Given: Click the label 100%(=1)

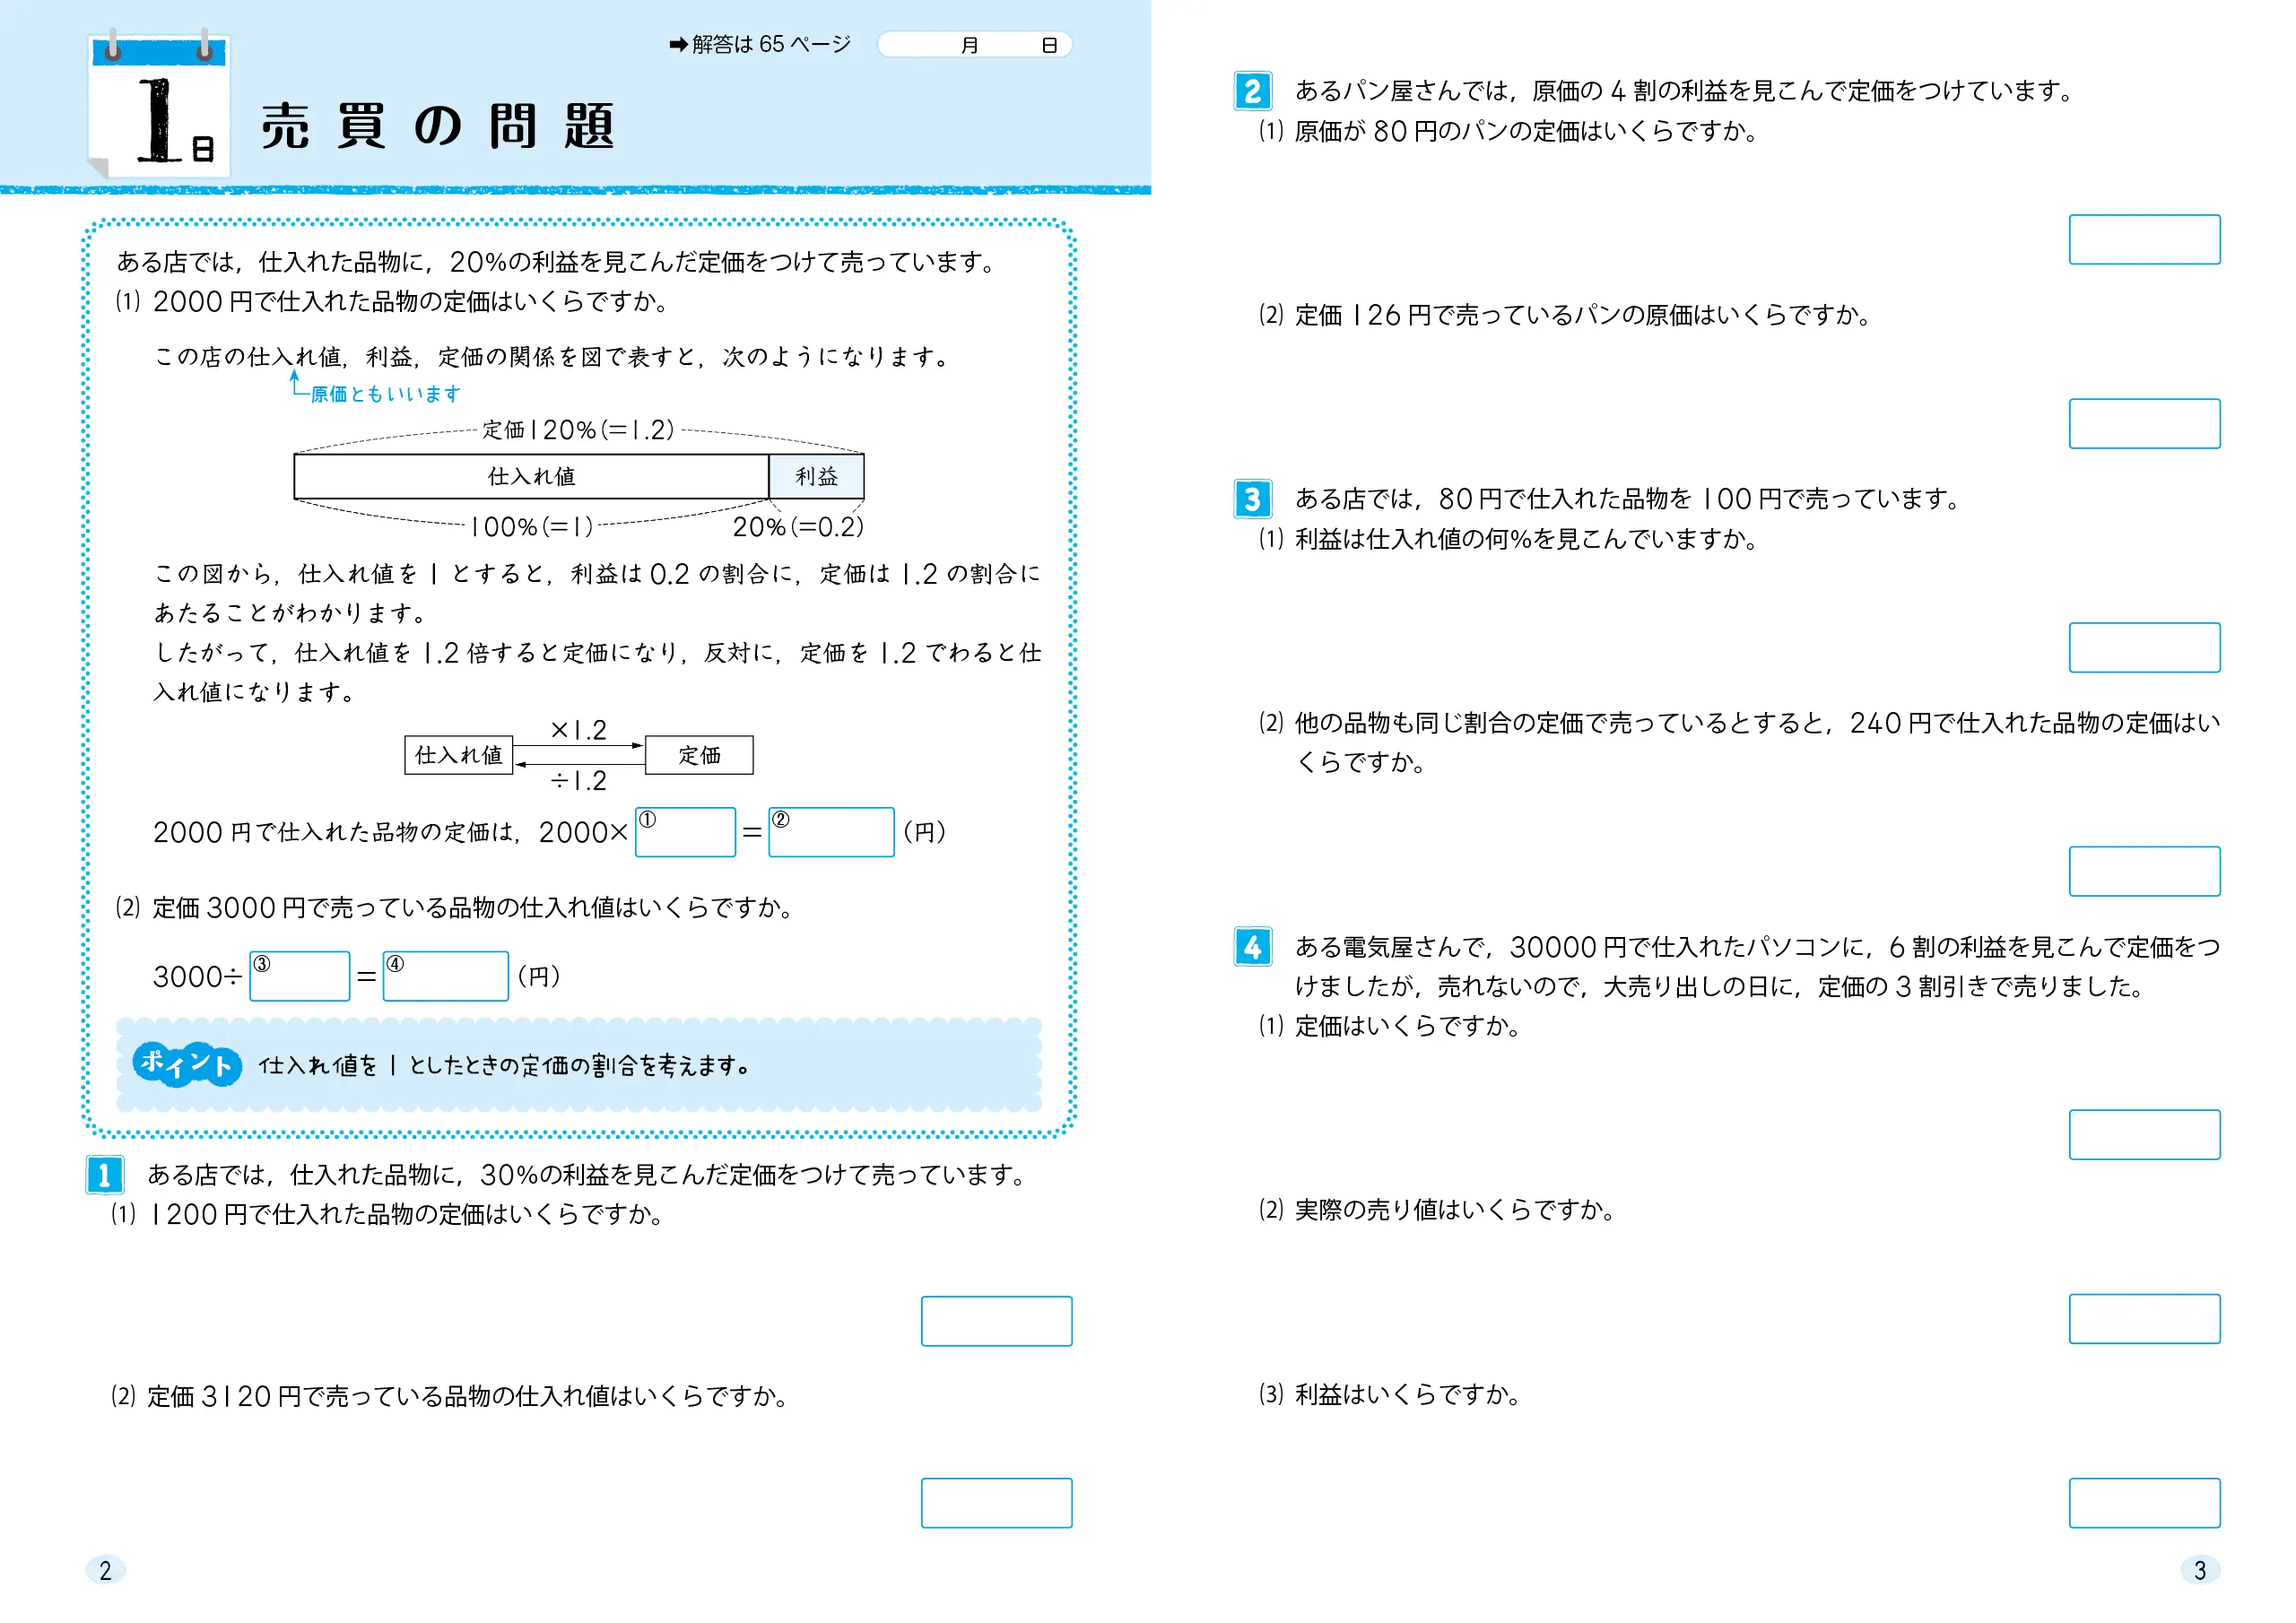Looking at the screenshot, I should point(531,527).
